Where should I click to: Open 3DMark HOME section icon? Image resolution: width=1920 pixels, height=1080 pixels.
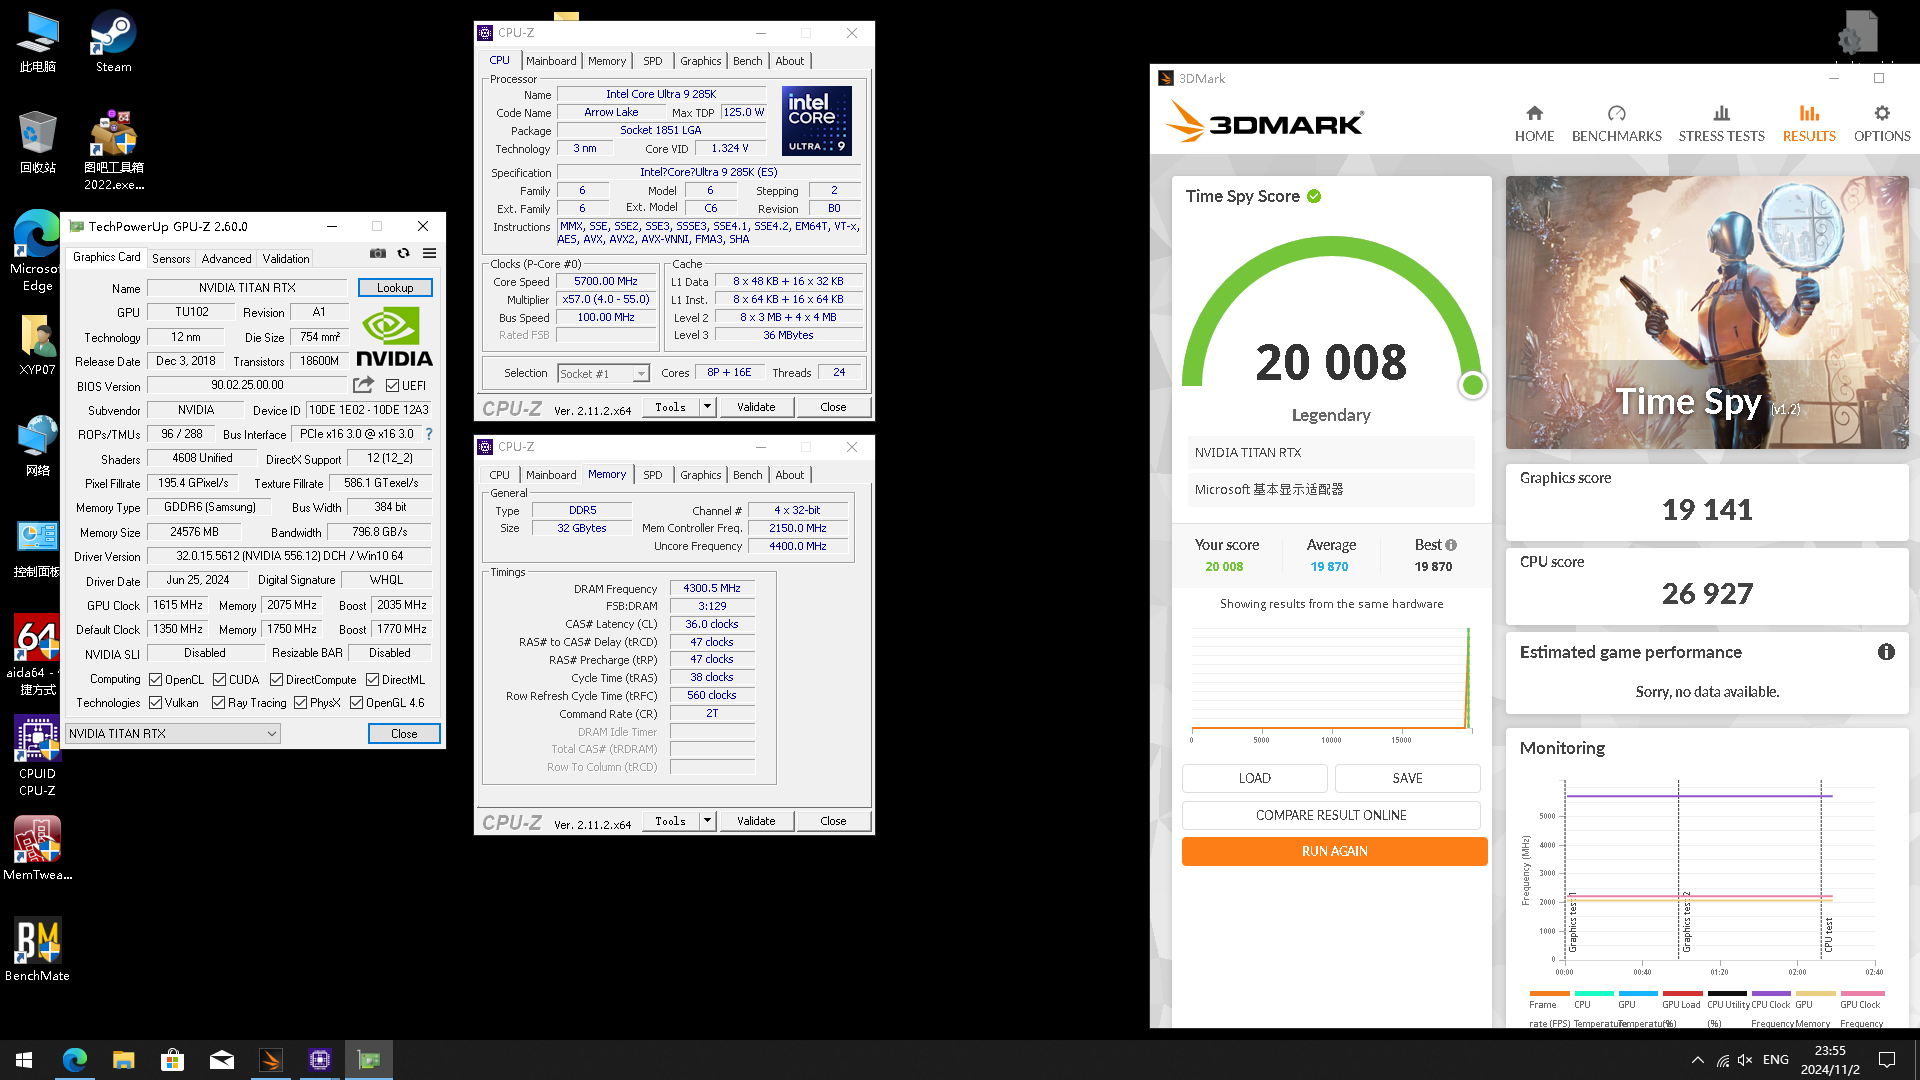[1534, 113]
